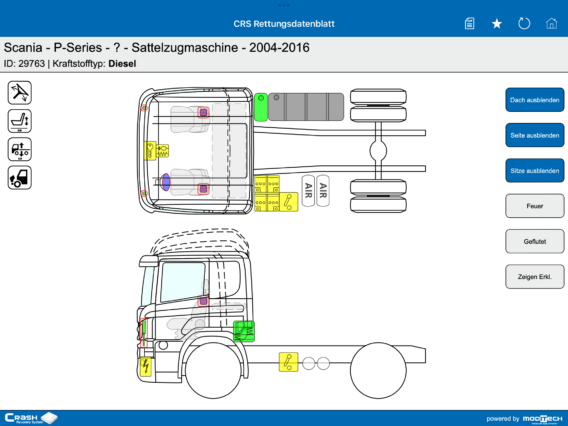Select the yellow battery block in top view
Viewport: 568px width, 426px height.
[267, 193]
